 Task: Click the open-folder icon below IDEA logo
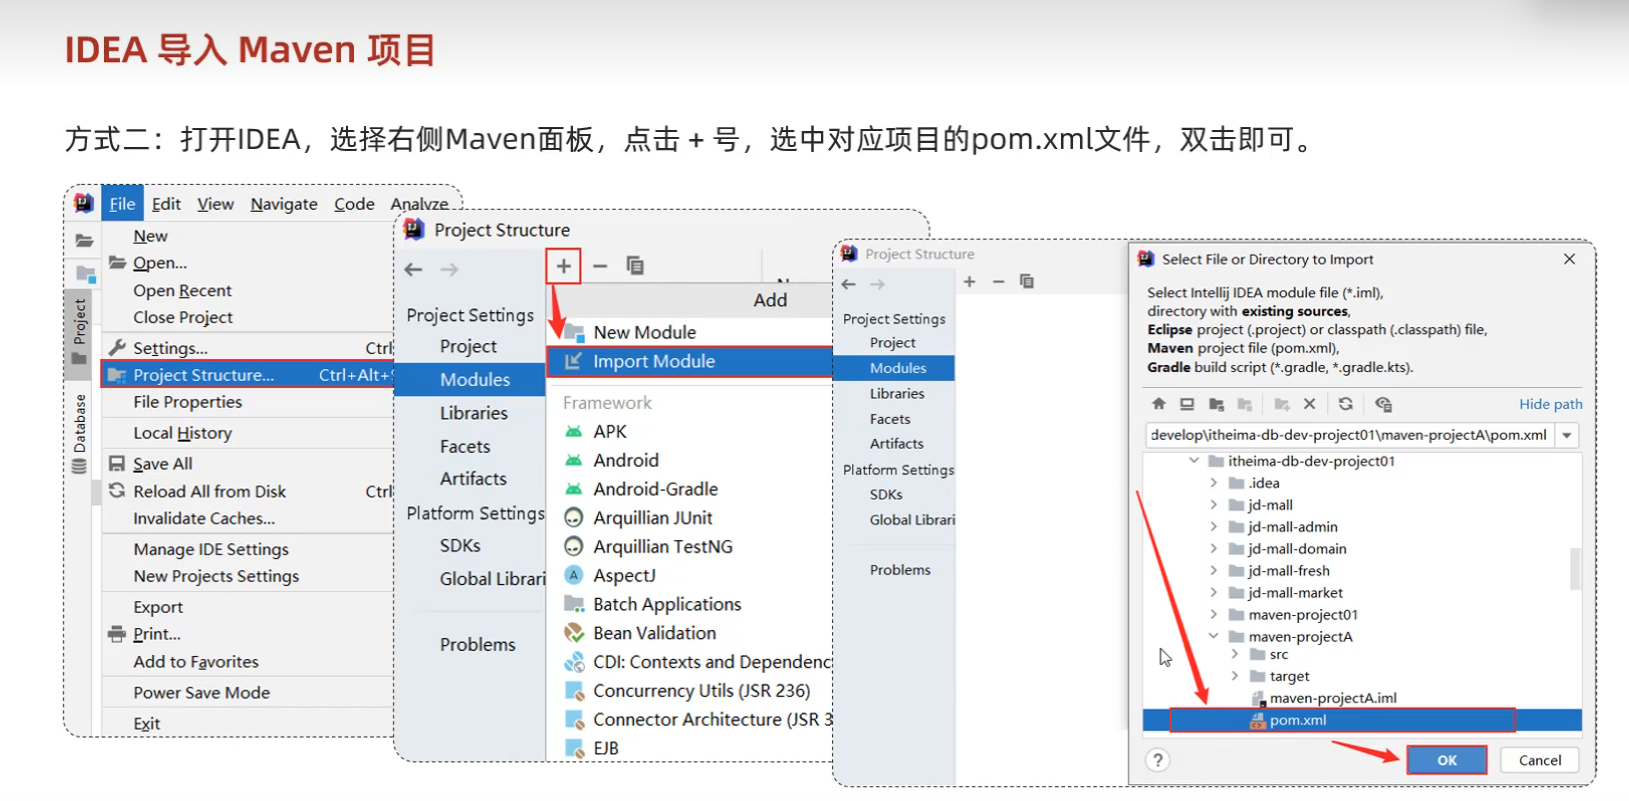coord(84,240)
